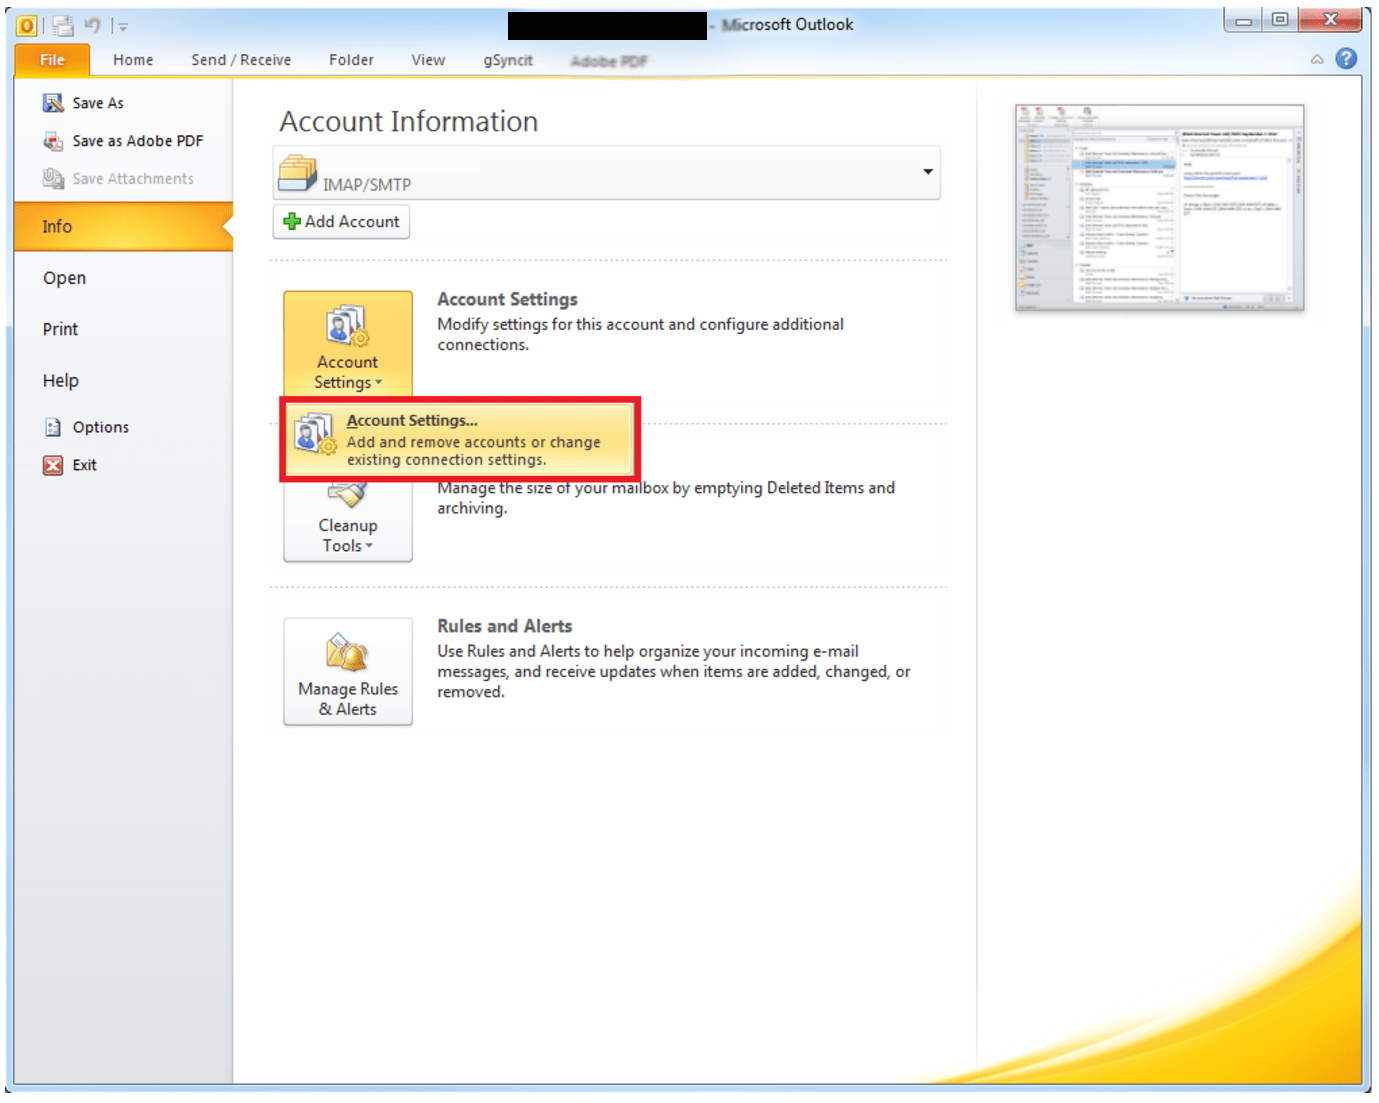The width and height of the screenshot is (1379, 1103).
Task: Click the Add Account button
Action: pos(341,222)
